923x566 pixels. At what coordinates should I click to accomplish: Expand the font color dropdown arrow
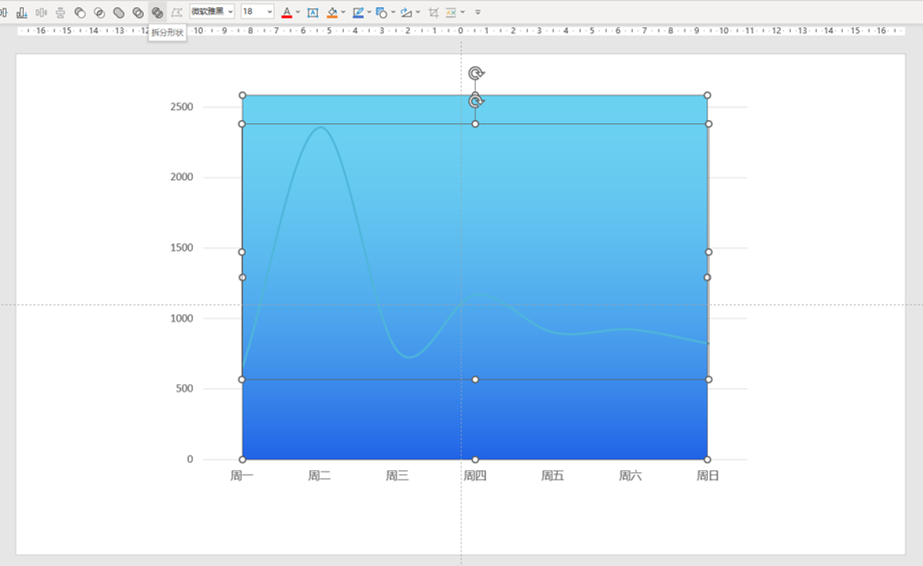pos(298,12)
